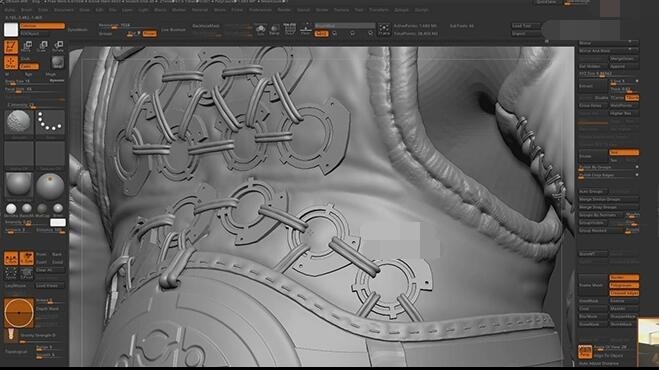Open the Zplugin menu
Image resolution: width=659 pixels, height=370 pixels.
point(401,10)
